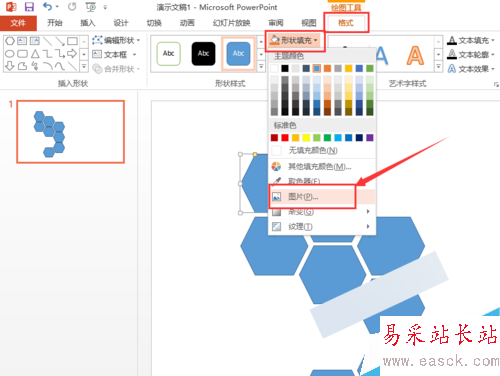This screenshot has width=500, height=376.
Task: Select the arrow line shape in the shapes gallery
Action: 60,41
